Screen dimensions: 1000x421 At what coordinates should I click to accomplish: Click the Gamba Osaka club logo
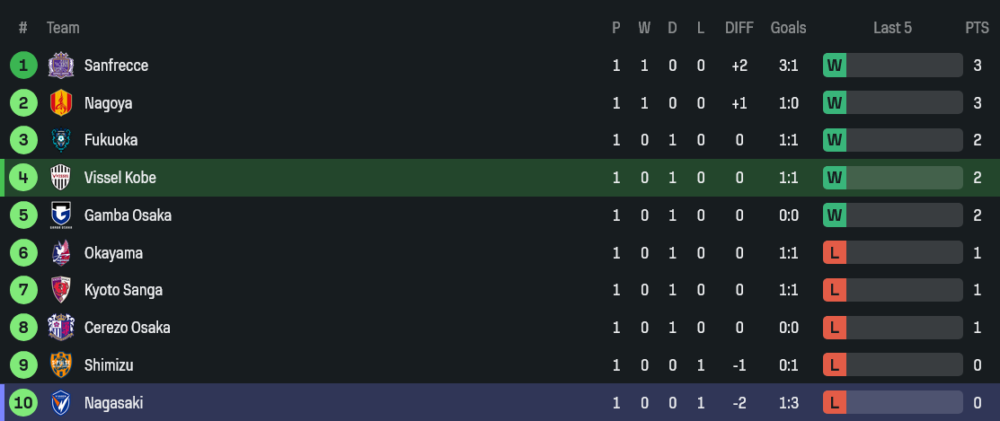coord(61,215)
